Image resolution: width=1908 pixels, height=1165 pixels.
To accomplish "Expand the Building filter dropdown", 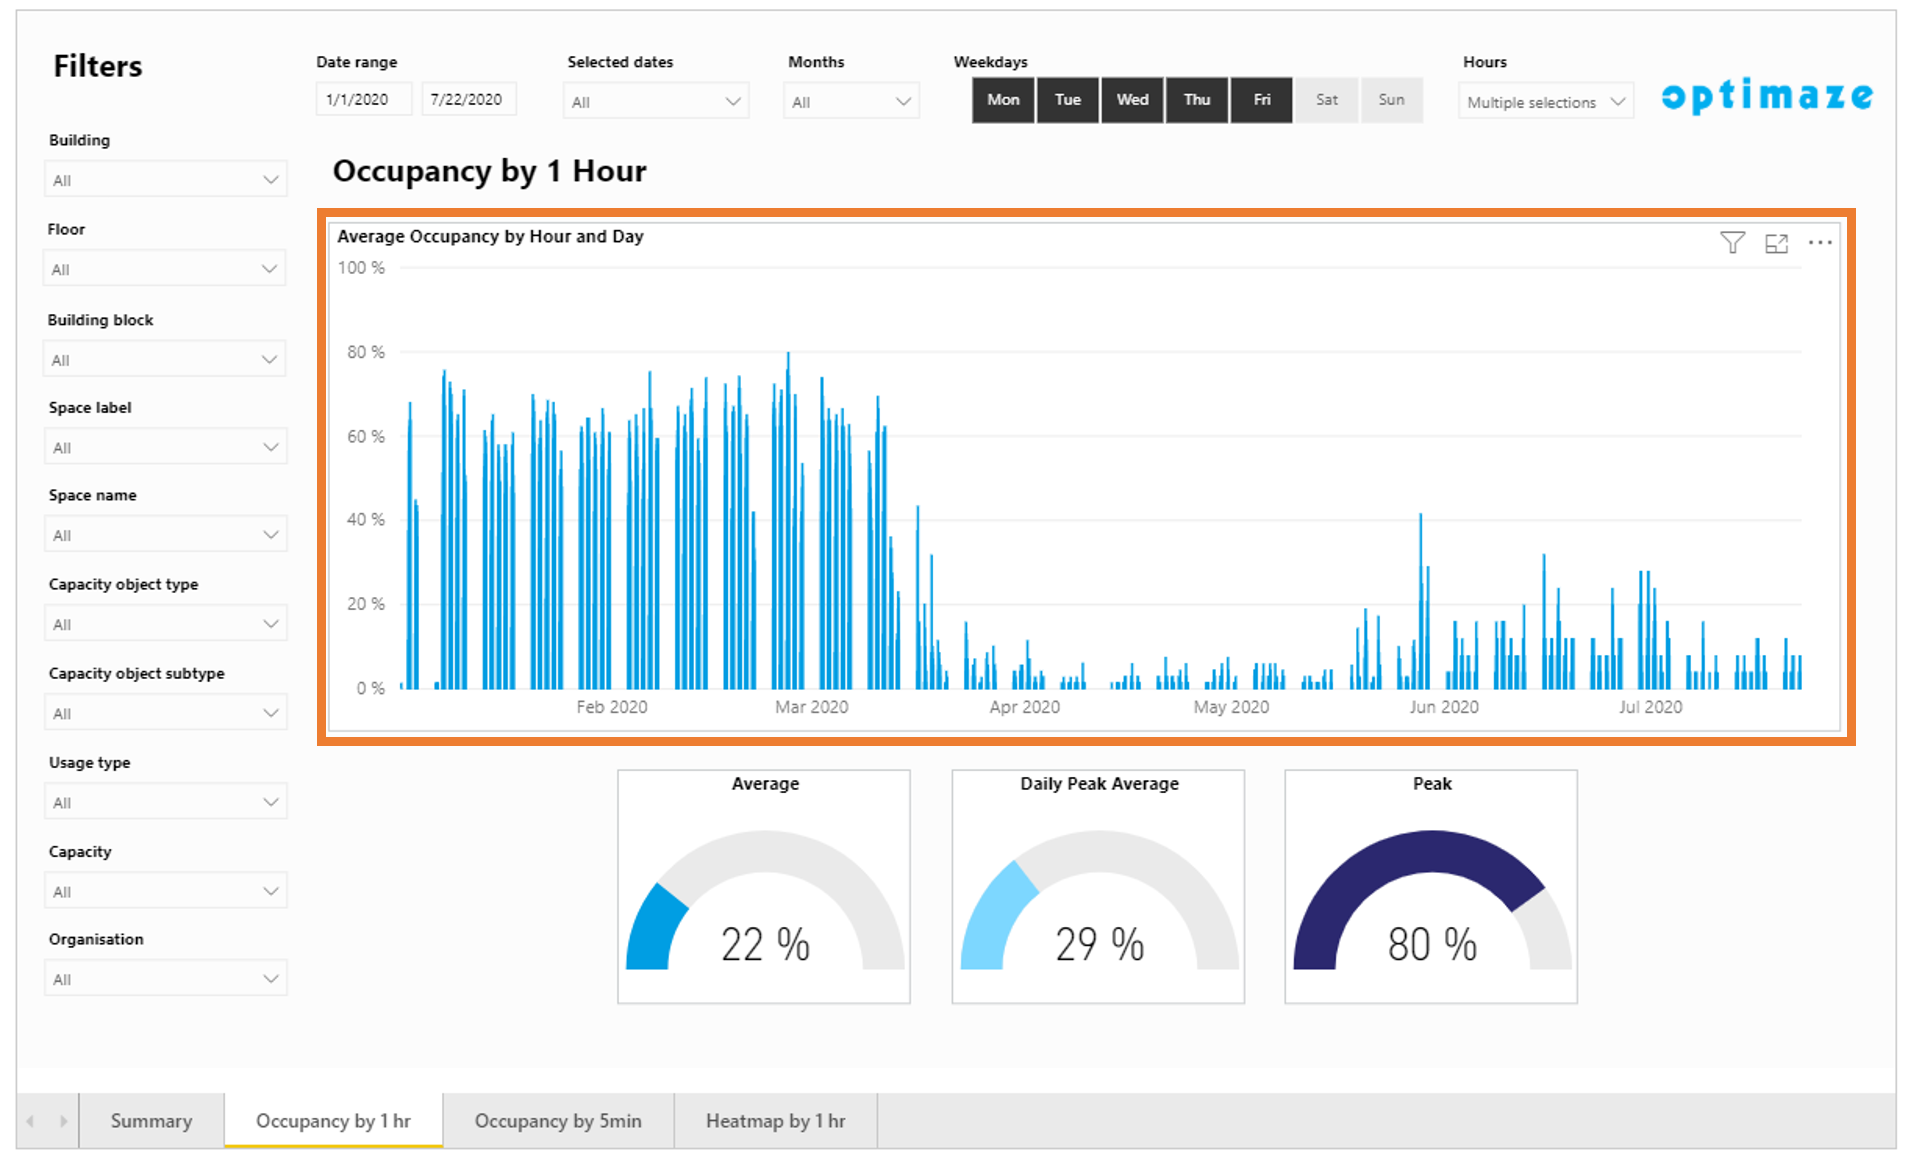I will [x=165, y=180].
